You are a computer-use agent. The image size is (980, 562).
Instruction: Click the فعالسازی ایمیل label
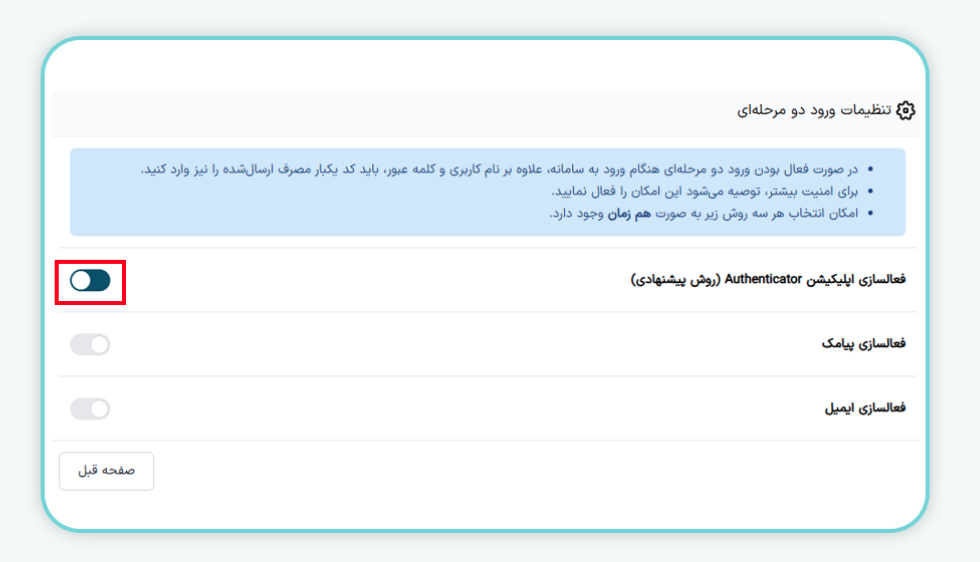(865, 408)
